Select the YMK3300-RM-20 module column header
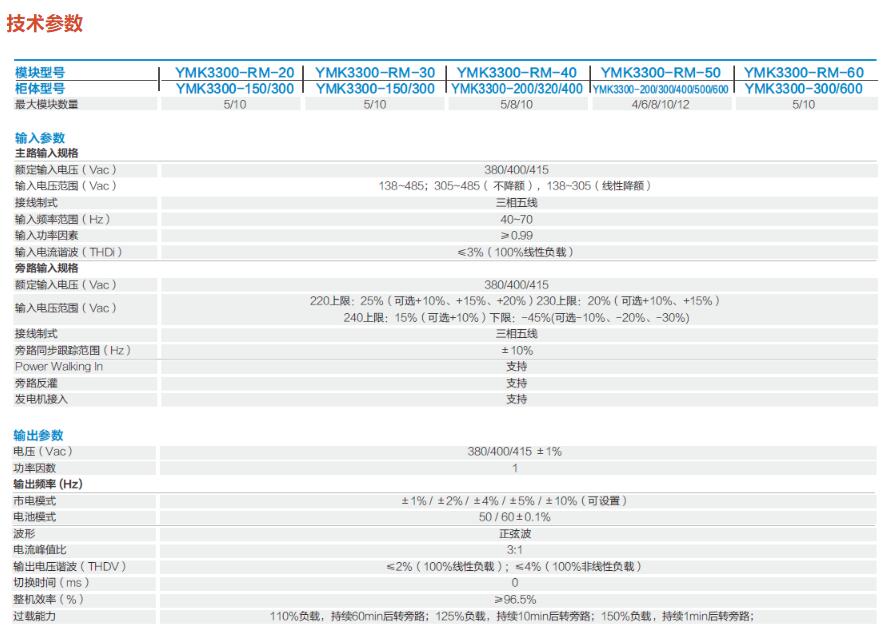 [234, 73]
